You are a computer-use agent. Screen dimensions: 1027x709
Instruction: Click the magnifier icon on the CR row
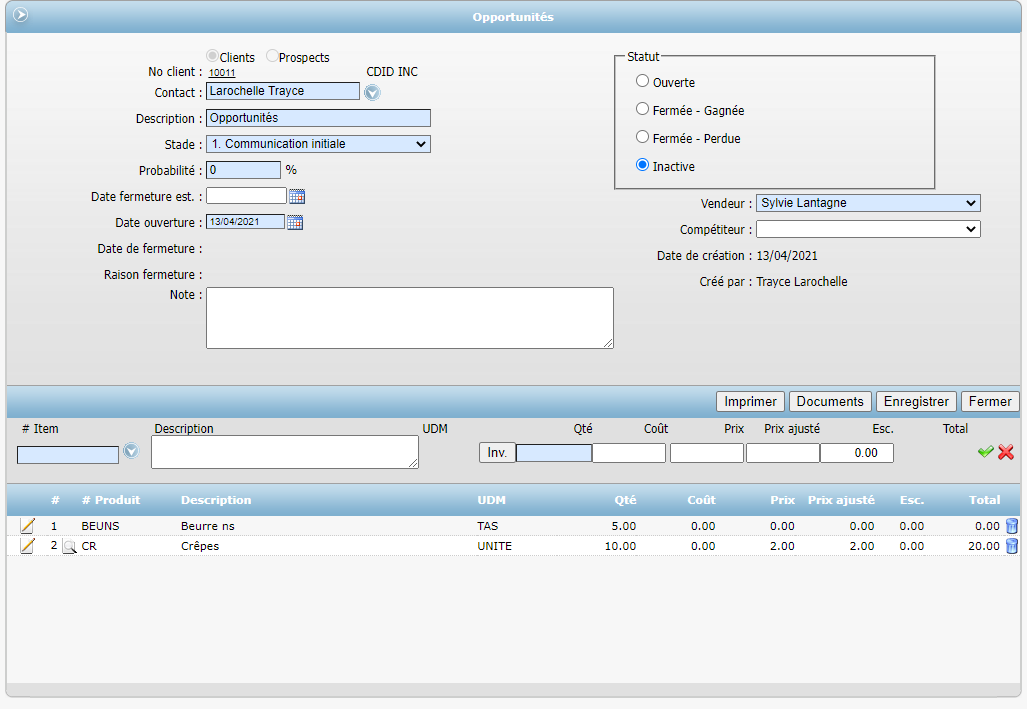(69, 546)
